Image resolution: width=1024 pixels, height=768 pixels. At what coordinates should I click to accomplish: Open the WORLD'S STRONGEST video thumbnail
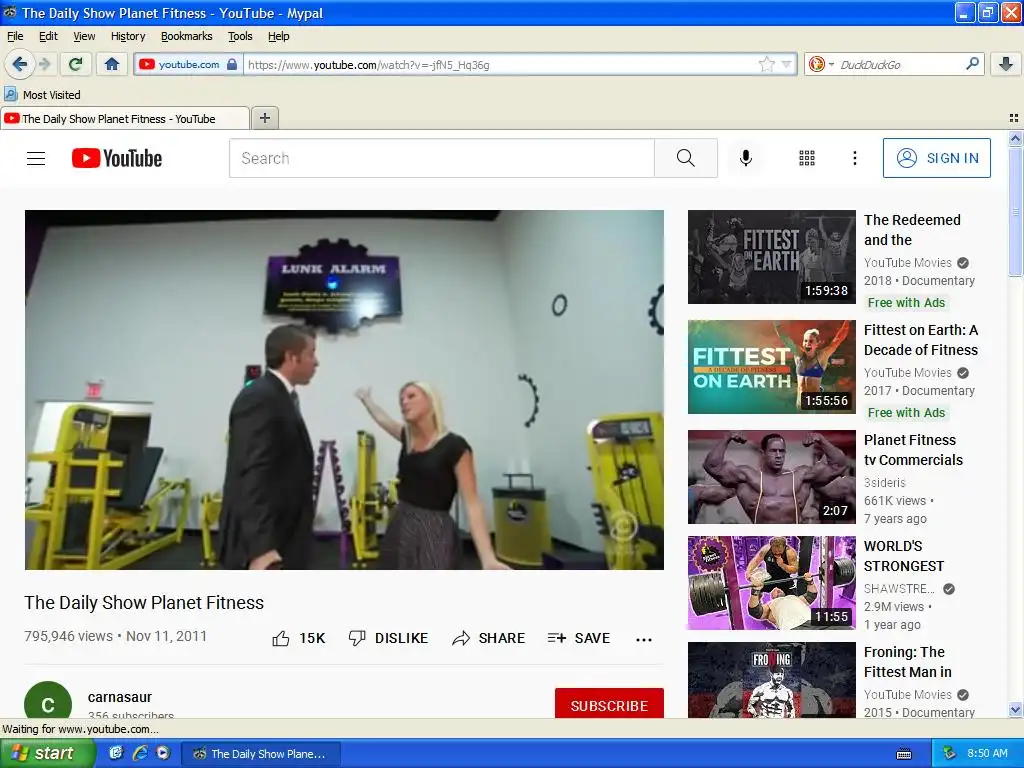click(x=771, y=583)
